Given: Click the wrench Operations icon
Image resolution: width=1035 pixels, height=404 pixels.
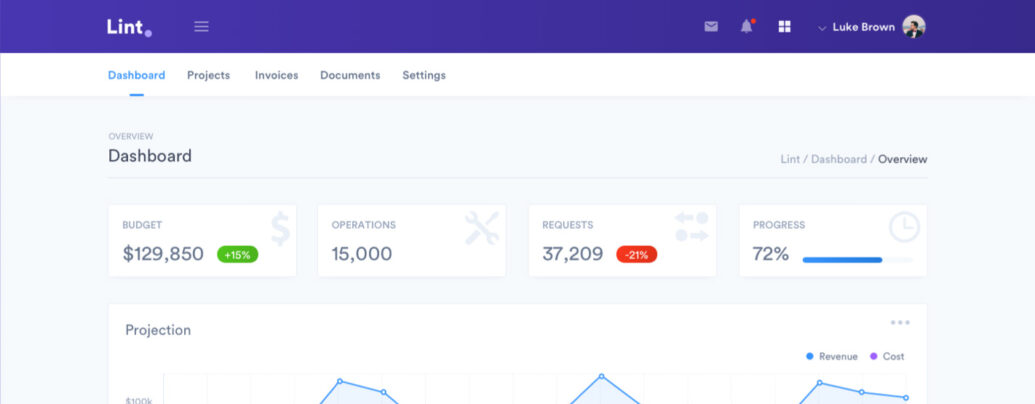Looking at the screenshot, I should click(x=481, y=228).
